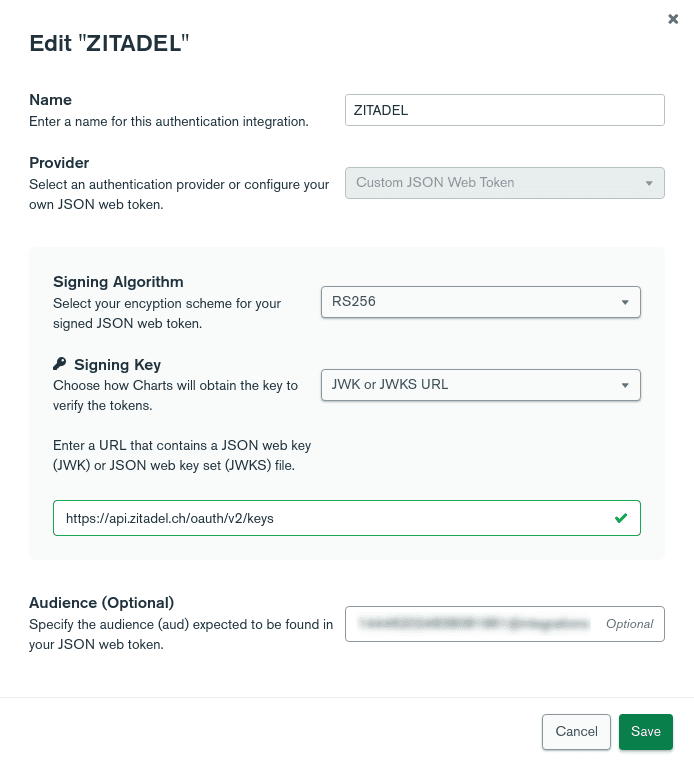The height and width of the screenshot is (762, 694).
Task: Close the Edit ZITADEL dialog
Action: click(673, 19)
